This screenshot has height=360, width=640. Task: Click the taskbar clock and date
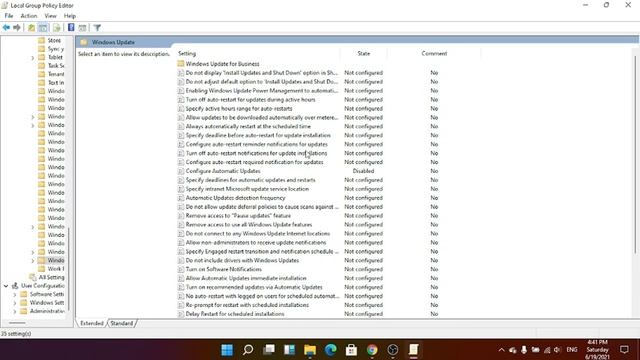coord(597,350)
